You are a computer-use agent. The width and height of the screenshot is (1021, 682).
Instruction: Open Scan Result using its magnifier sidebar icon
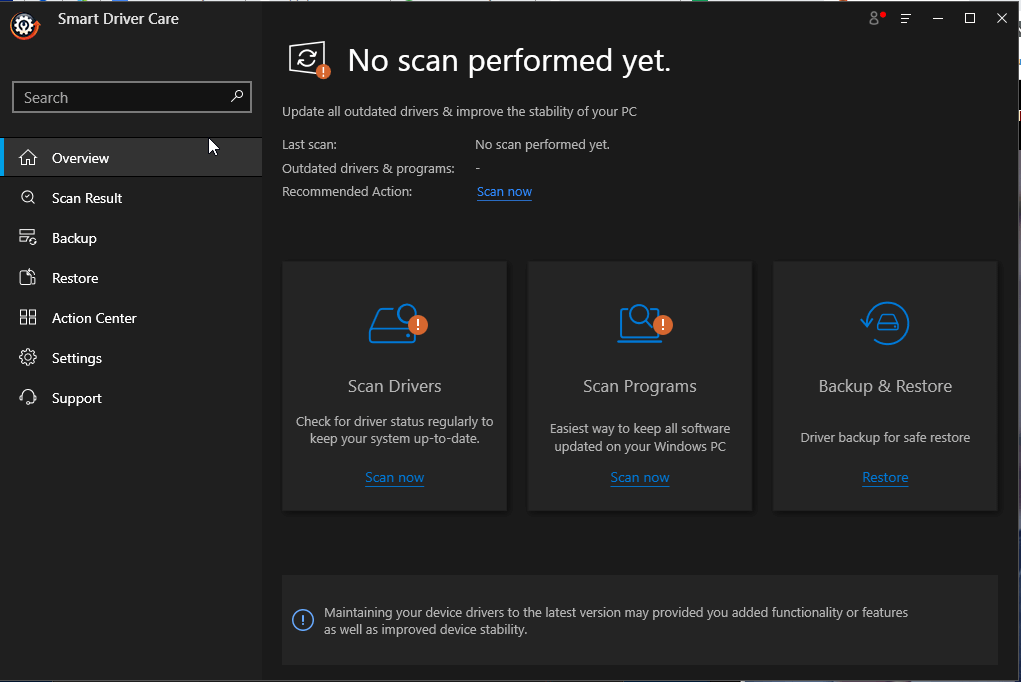point(29,197)
